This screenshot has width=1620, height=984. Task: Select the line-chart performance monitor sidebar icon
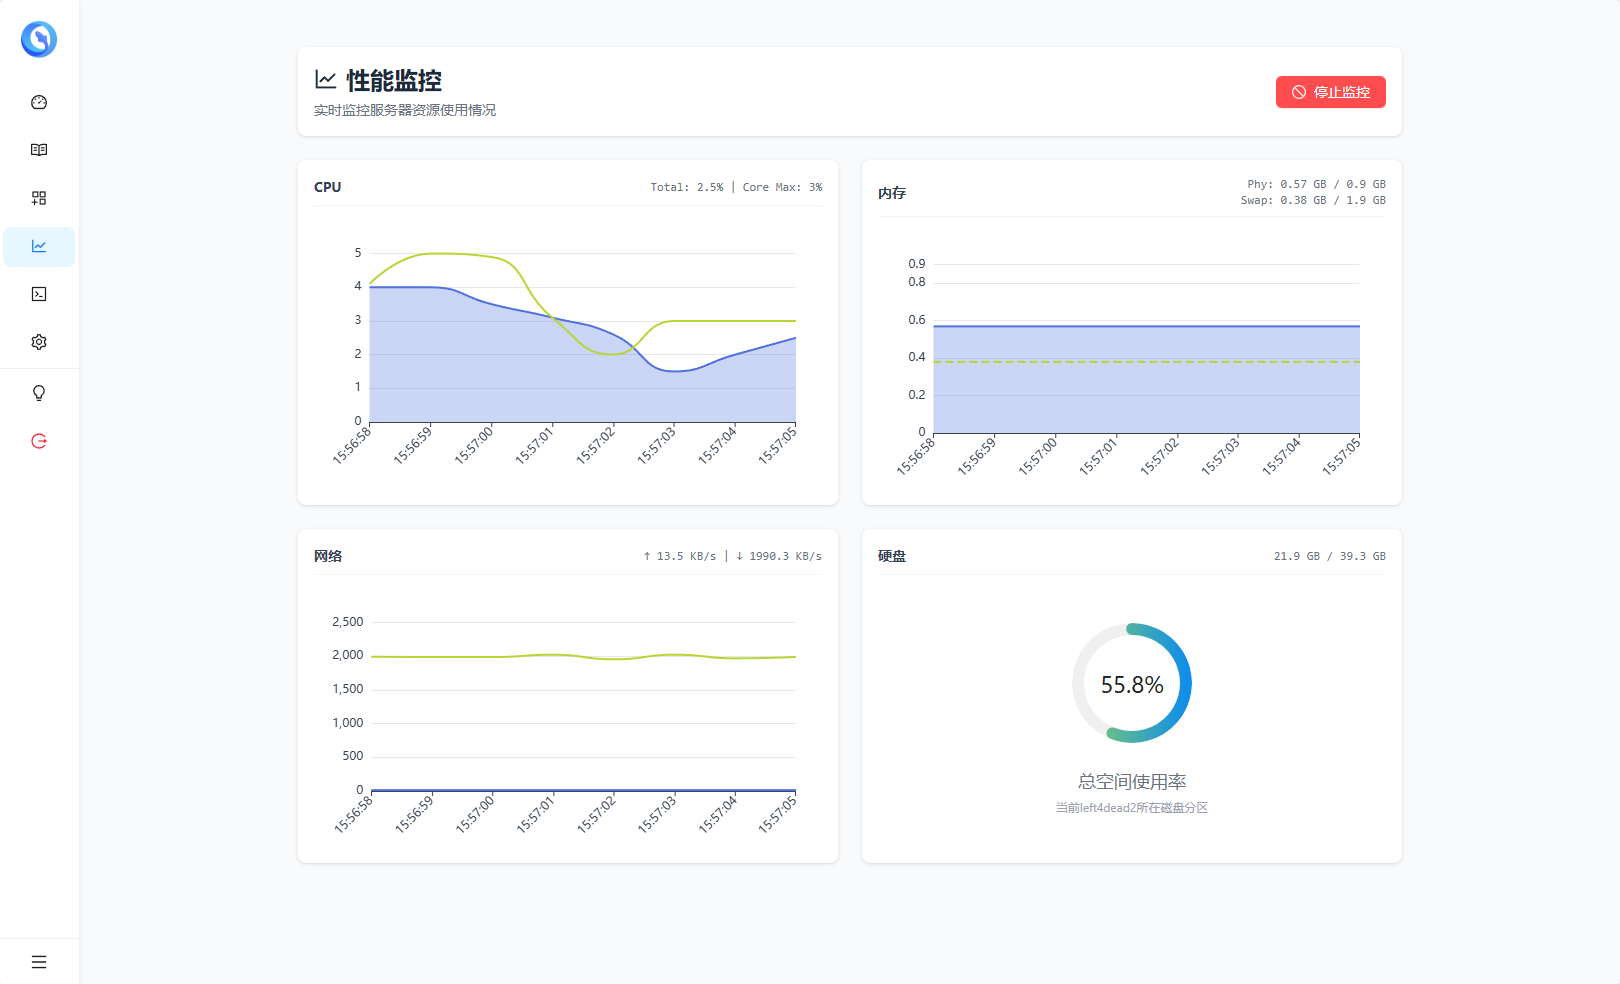coord(39,246)
